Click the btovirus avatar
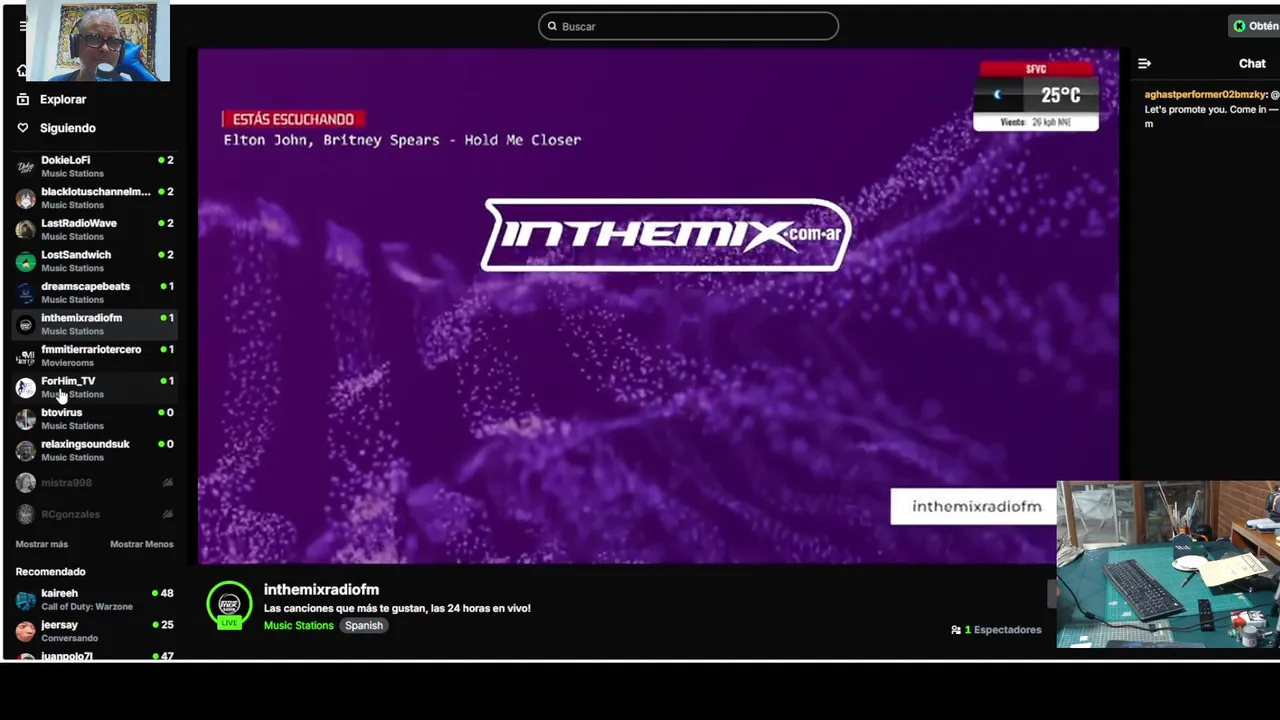This screenshot has height=720, width=1280. (x=26, y=419)
